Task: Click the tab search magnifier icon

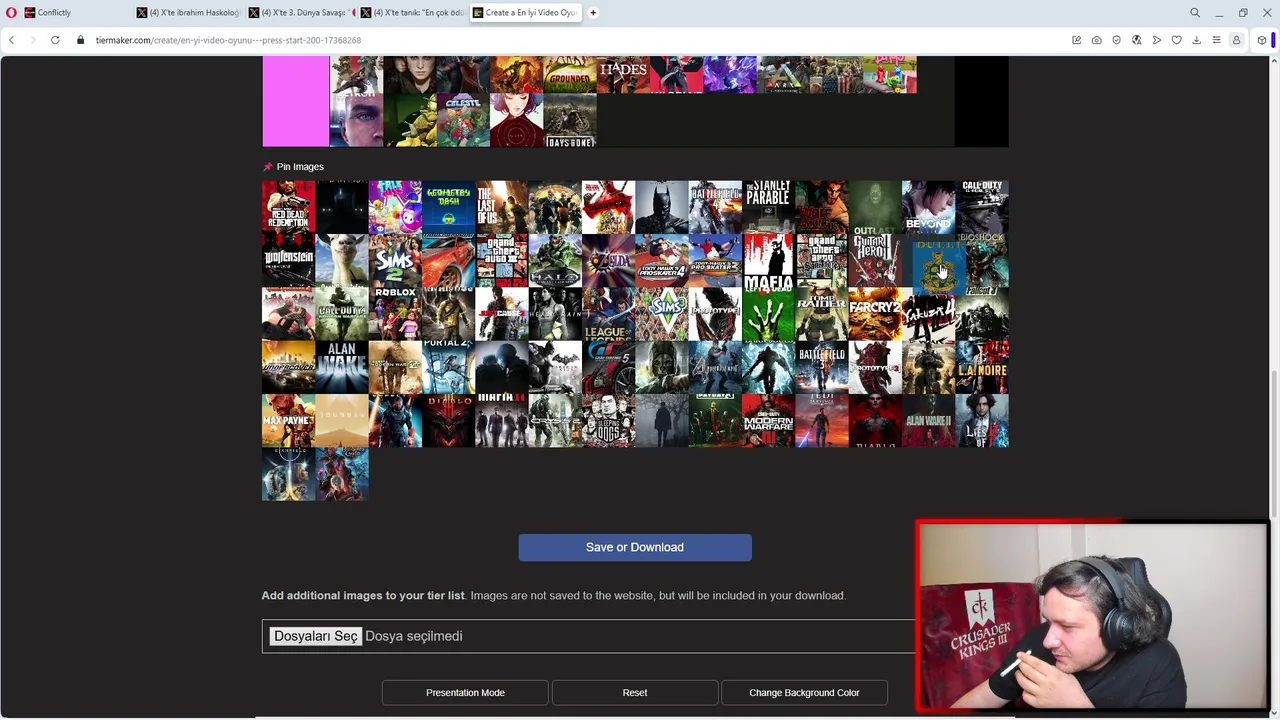Action: tap(1195, 13)
